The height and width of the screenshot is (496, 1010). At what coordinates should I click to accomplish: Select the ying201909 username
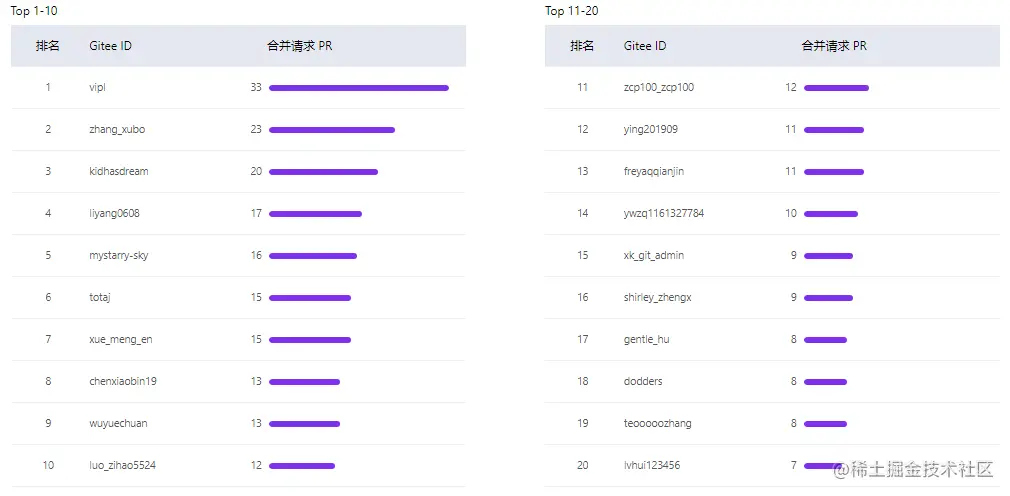(x=651, y=129)
